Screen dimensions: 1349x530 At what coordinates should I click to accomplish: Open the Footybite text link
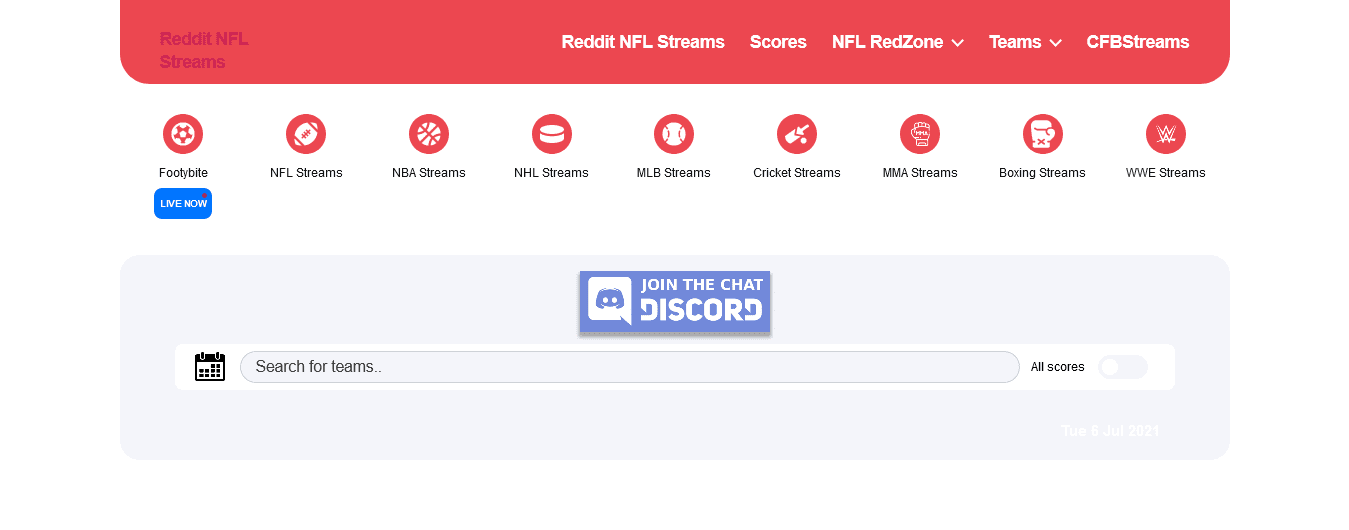point(183,173)
